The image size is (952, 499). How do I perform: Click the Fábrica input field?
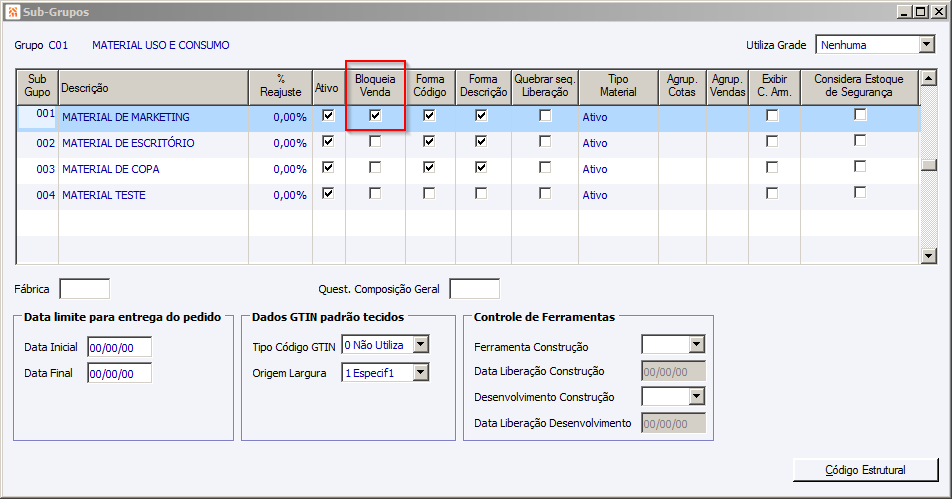[x=85, y=289]
